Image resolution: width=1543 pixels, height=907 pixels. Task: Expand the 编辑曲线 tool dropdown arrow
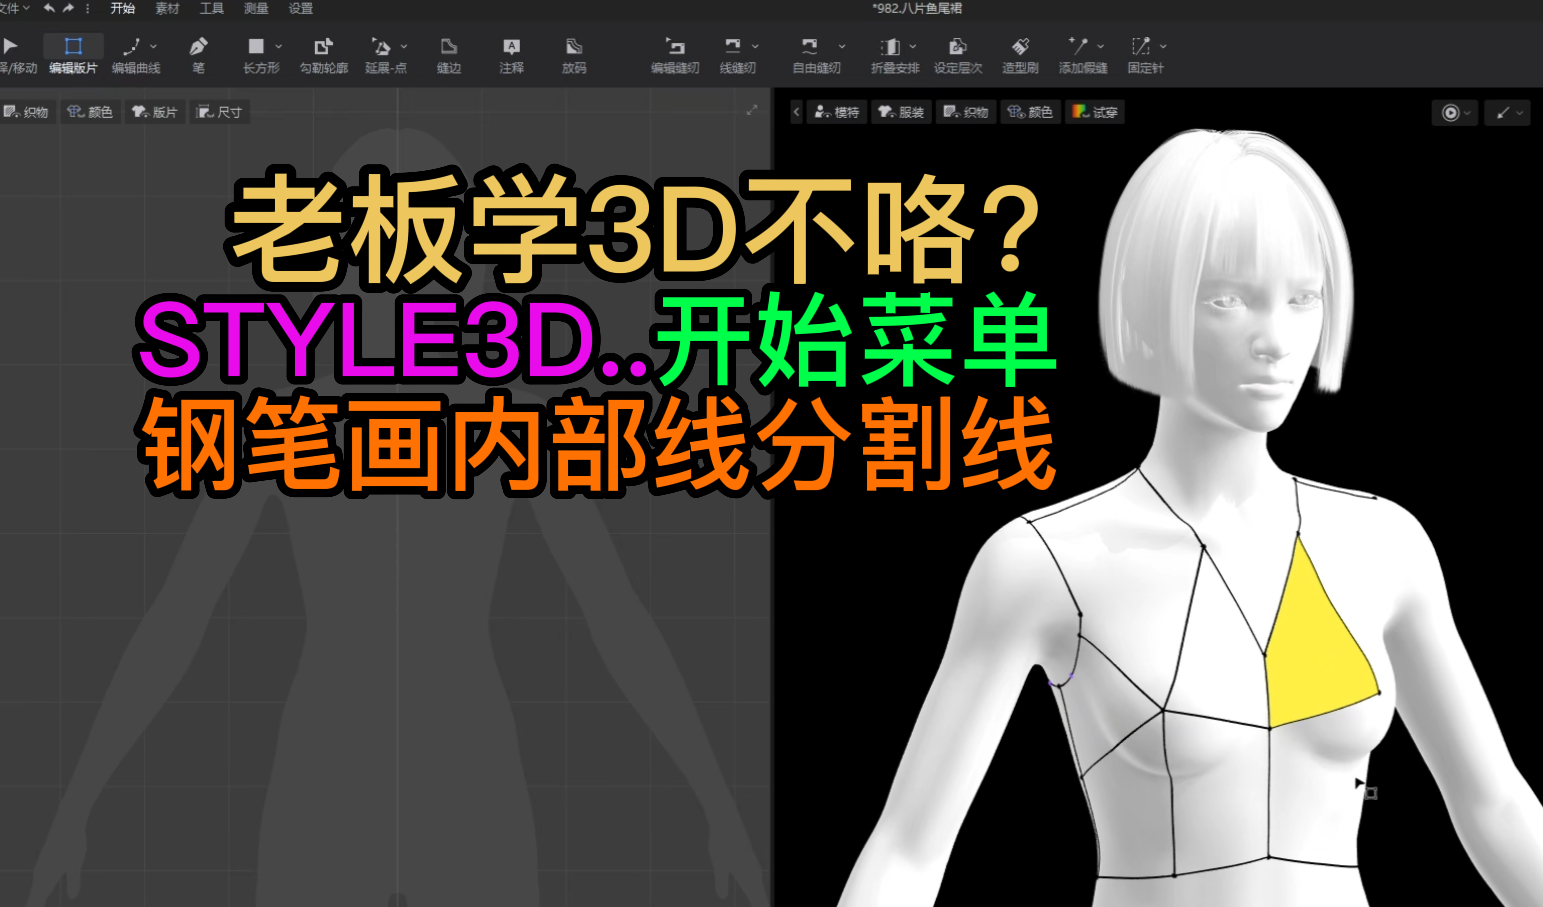point(153,46)
